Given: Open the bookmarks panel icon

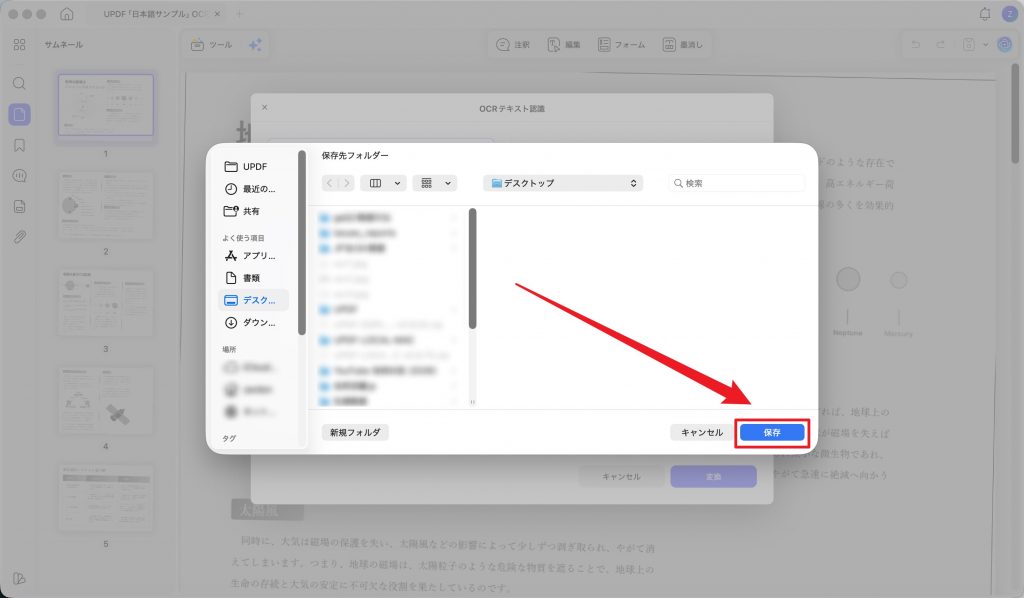Looking at the screenshot, I should pos(20,145).
